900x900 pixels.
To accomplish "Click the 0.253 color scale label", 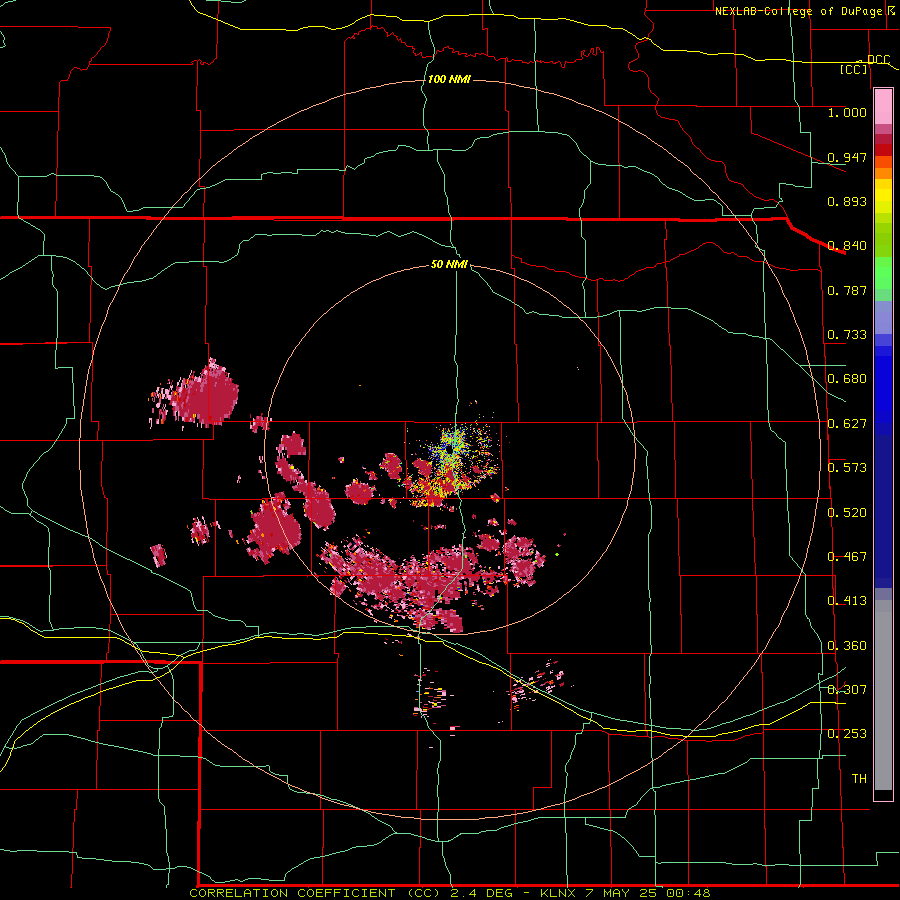I will click(847, 734).
